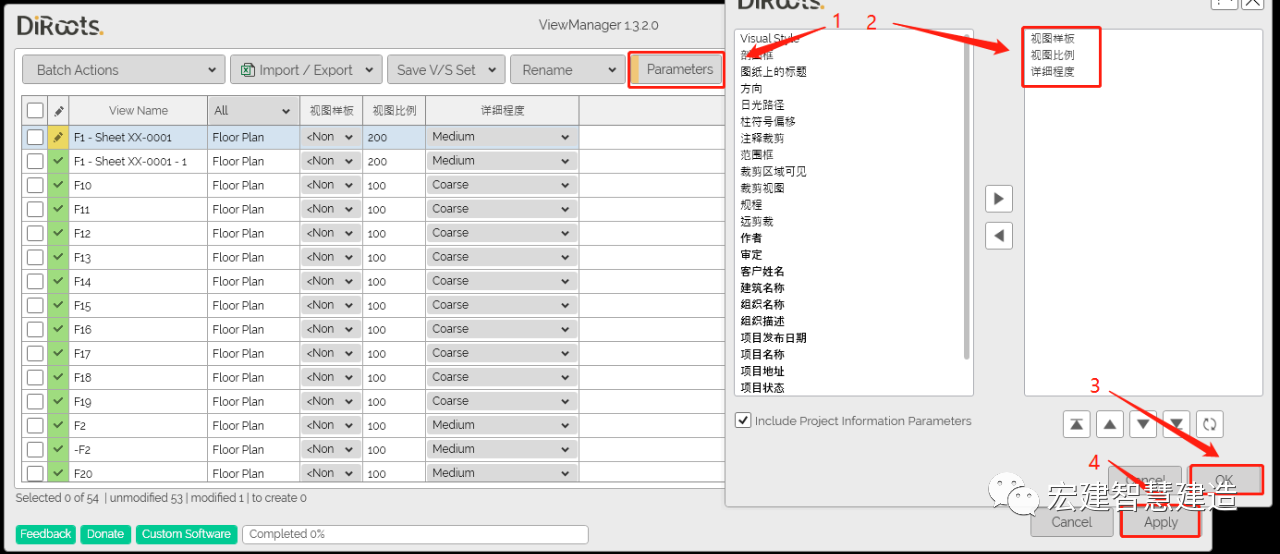Check the box for F12 row

point(35,233)
